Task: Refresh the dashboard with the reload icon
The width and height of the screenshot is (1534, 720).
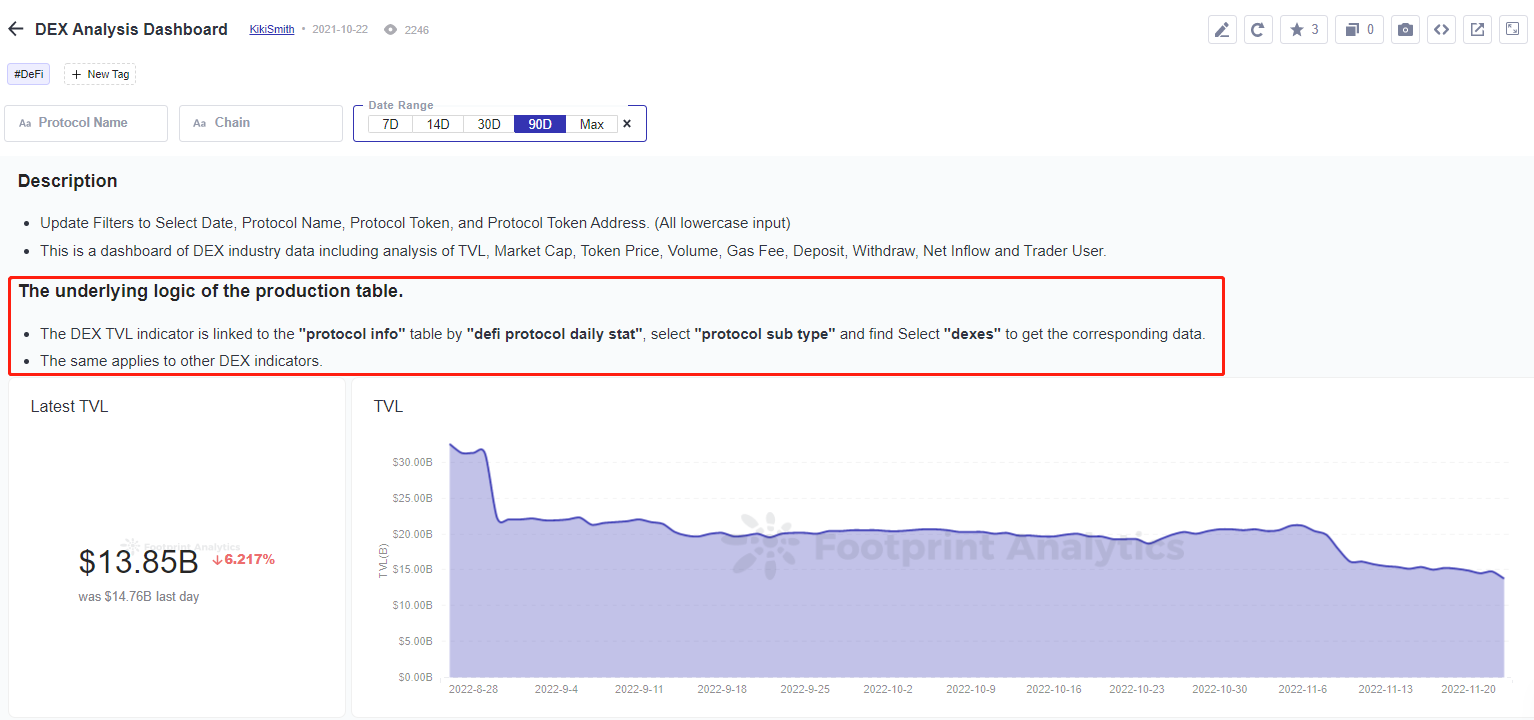Action: click(1257, 30)
